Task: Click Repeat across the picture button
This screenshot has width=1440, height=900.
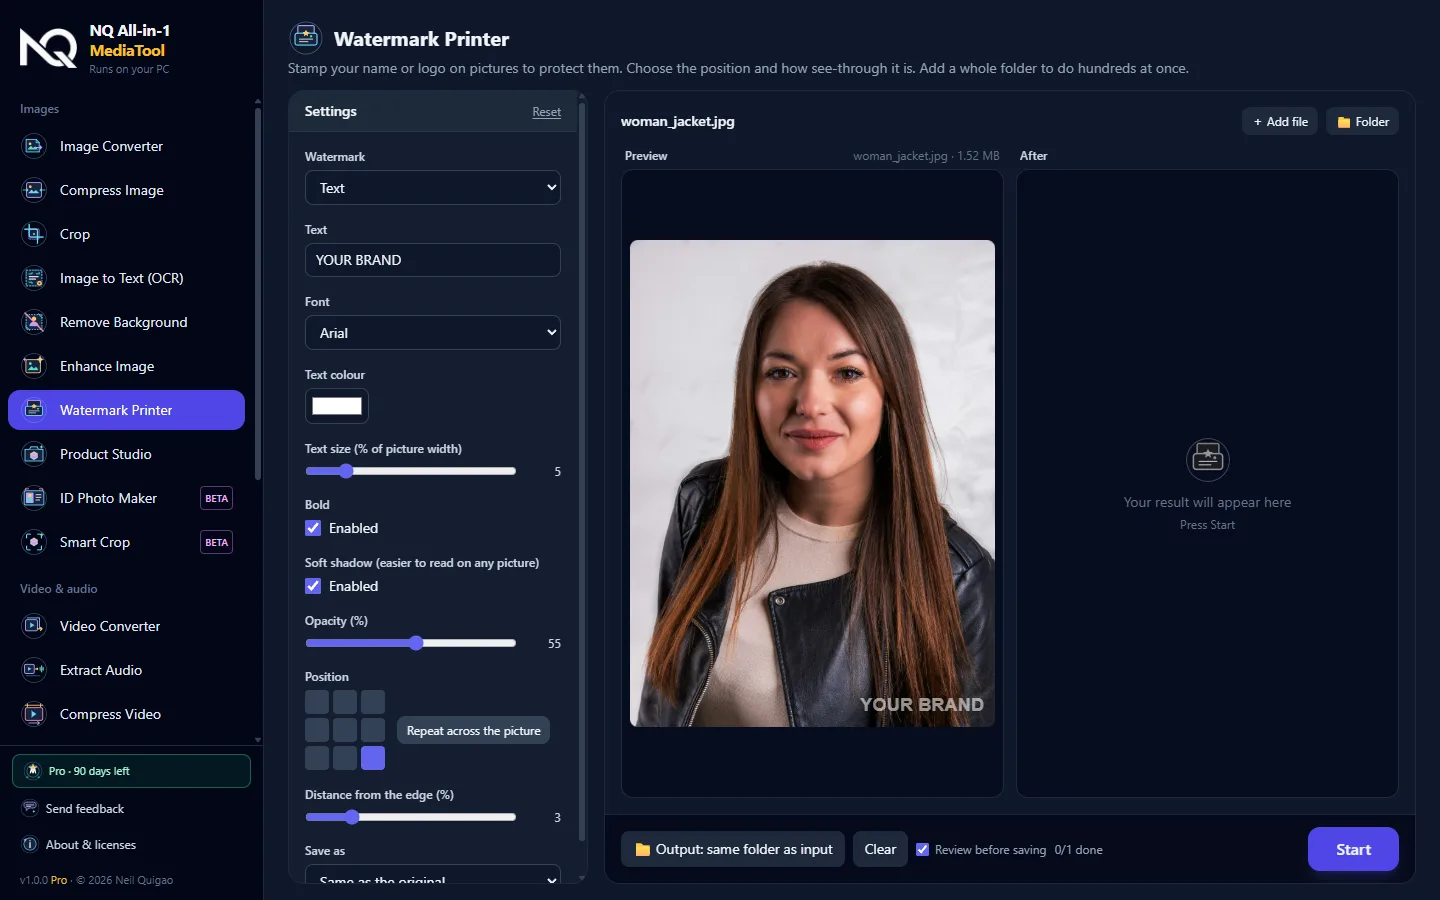Action: [x=473, y=730]
